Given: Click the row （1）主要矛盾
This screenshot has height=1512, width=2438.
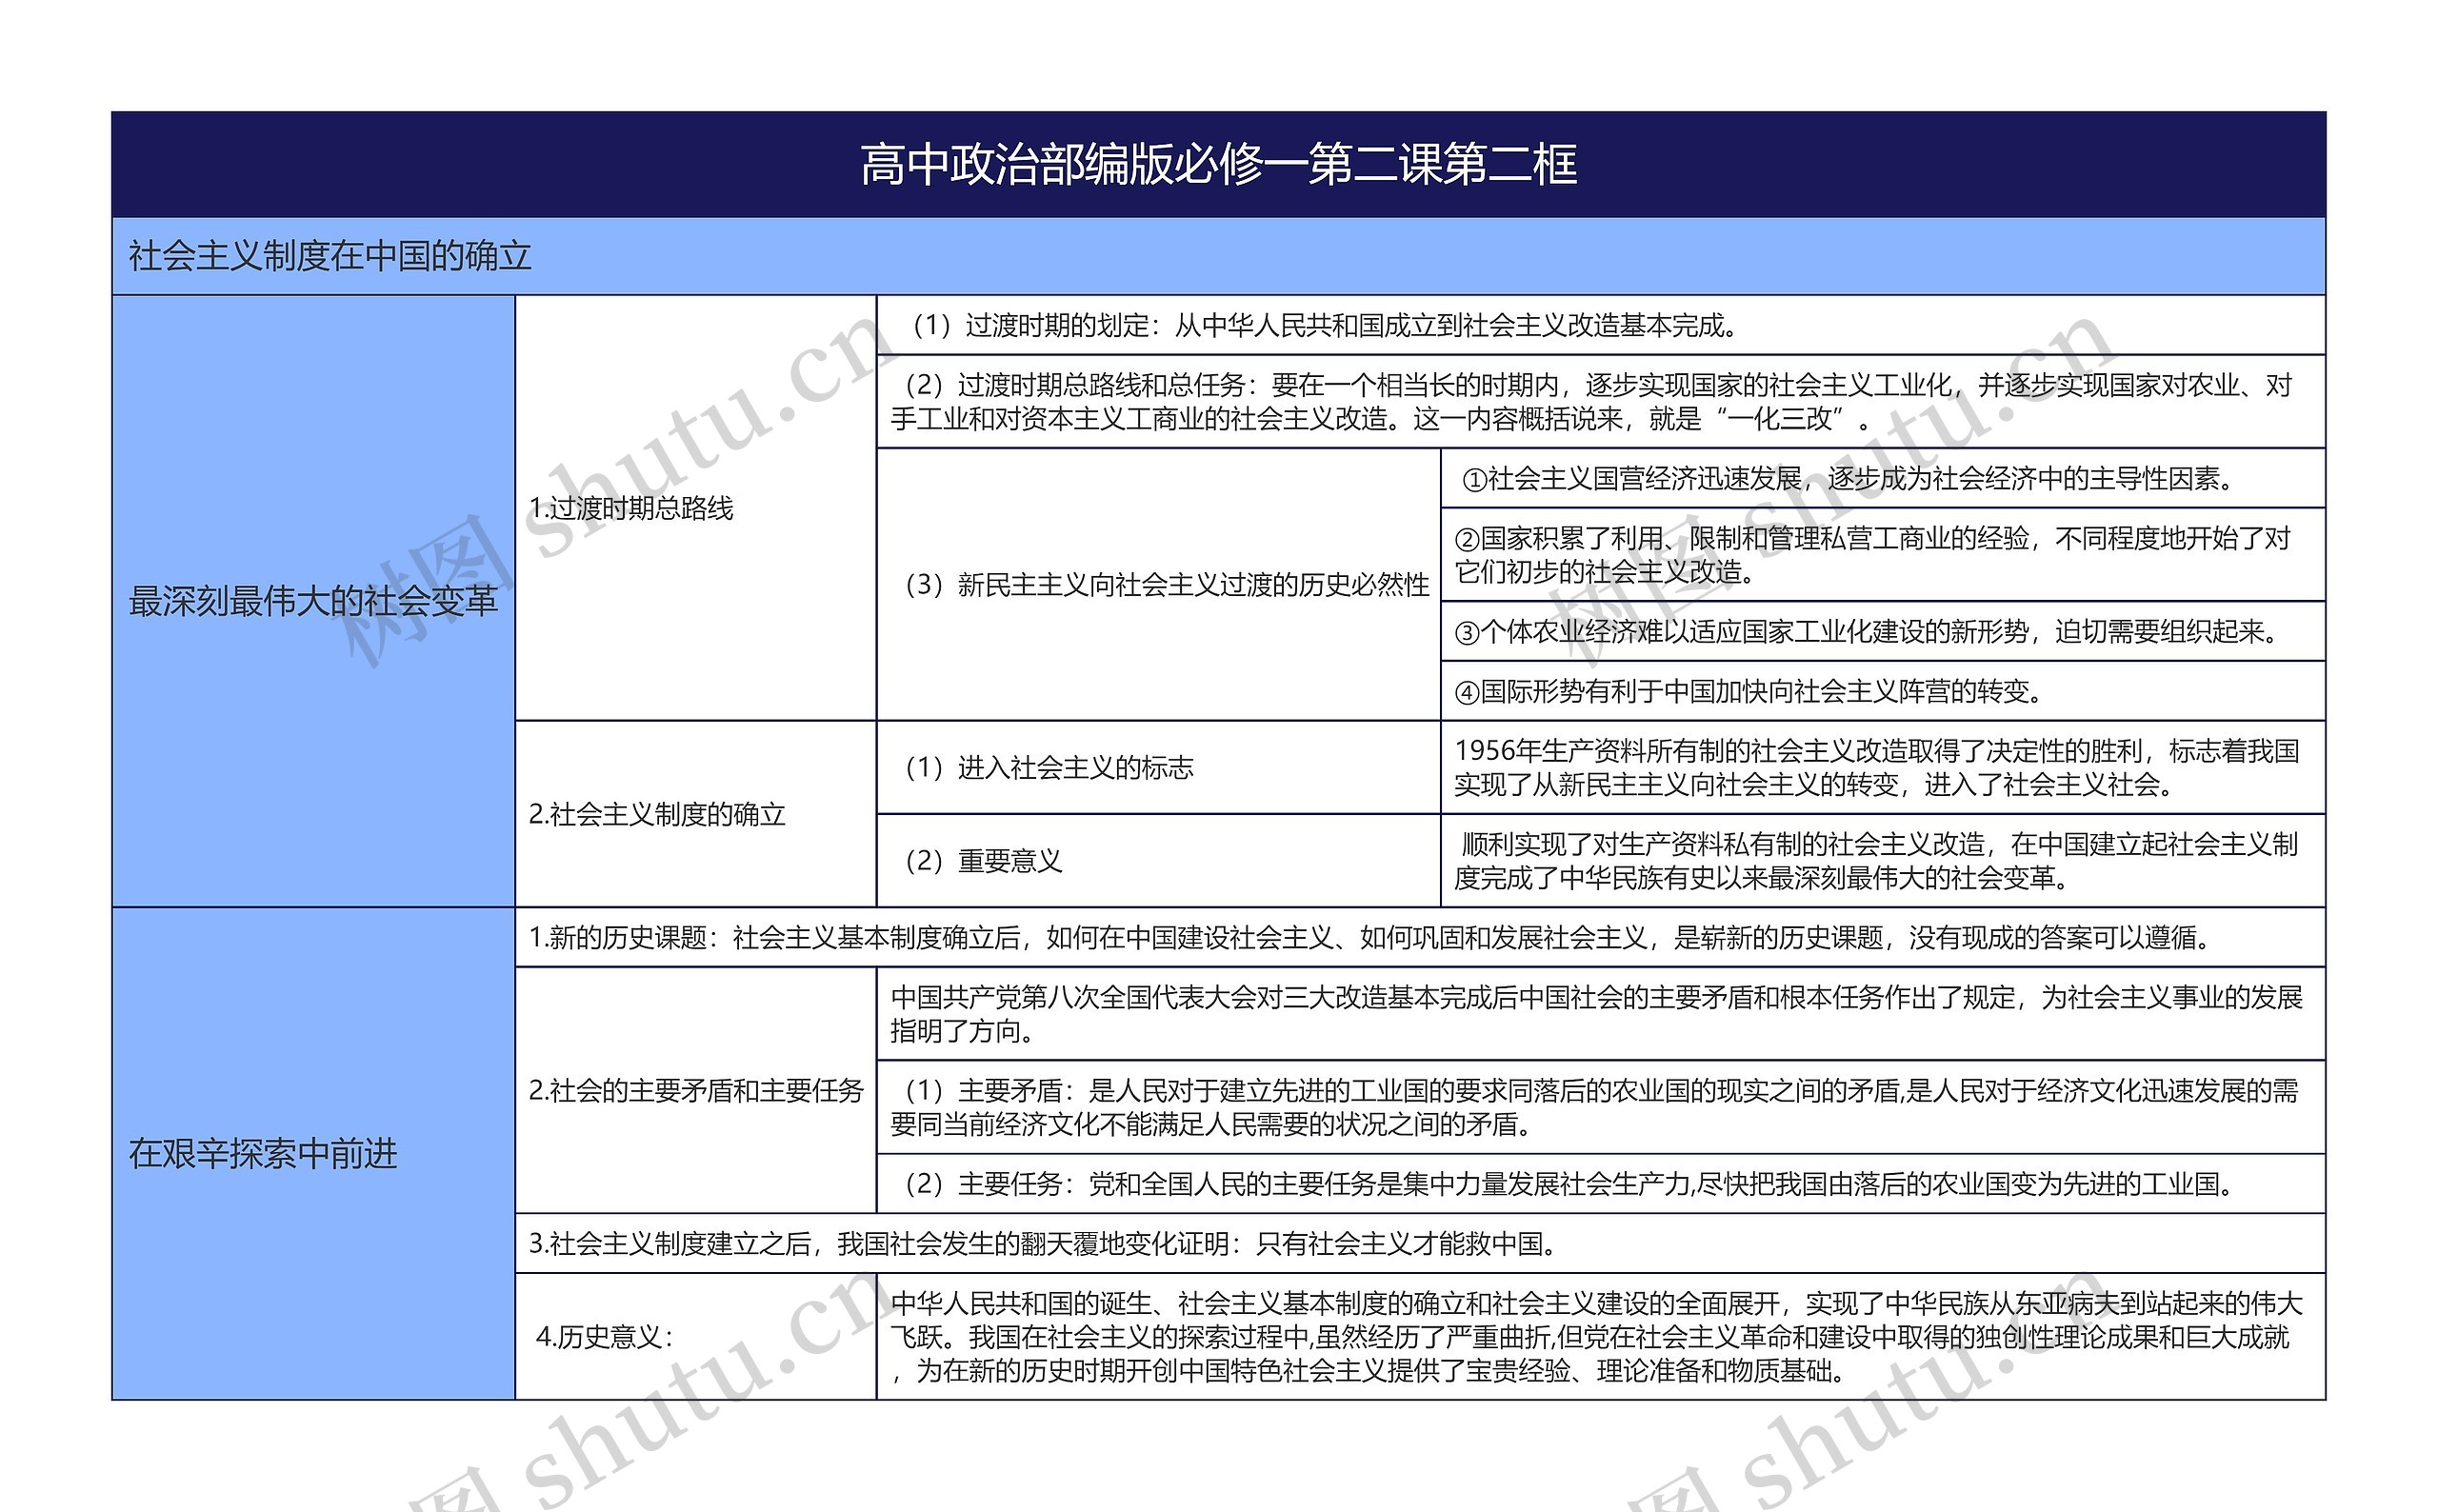Looking at the screenshot, I should (x=1601, y=1107).
